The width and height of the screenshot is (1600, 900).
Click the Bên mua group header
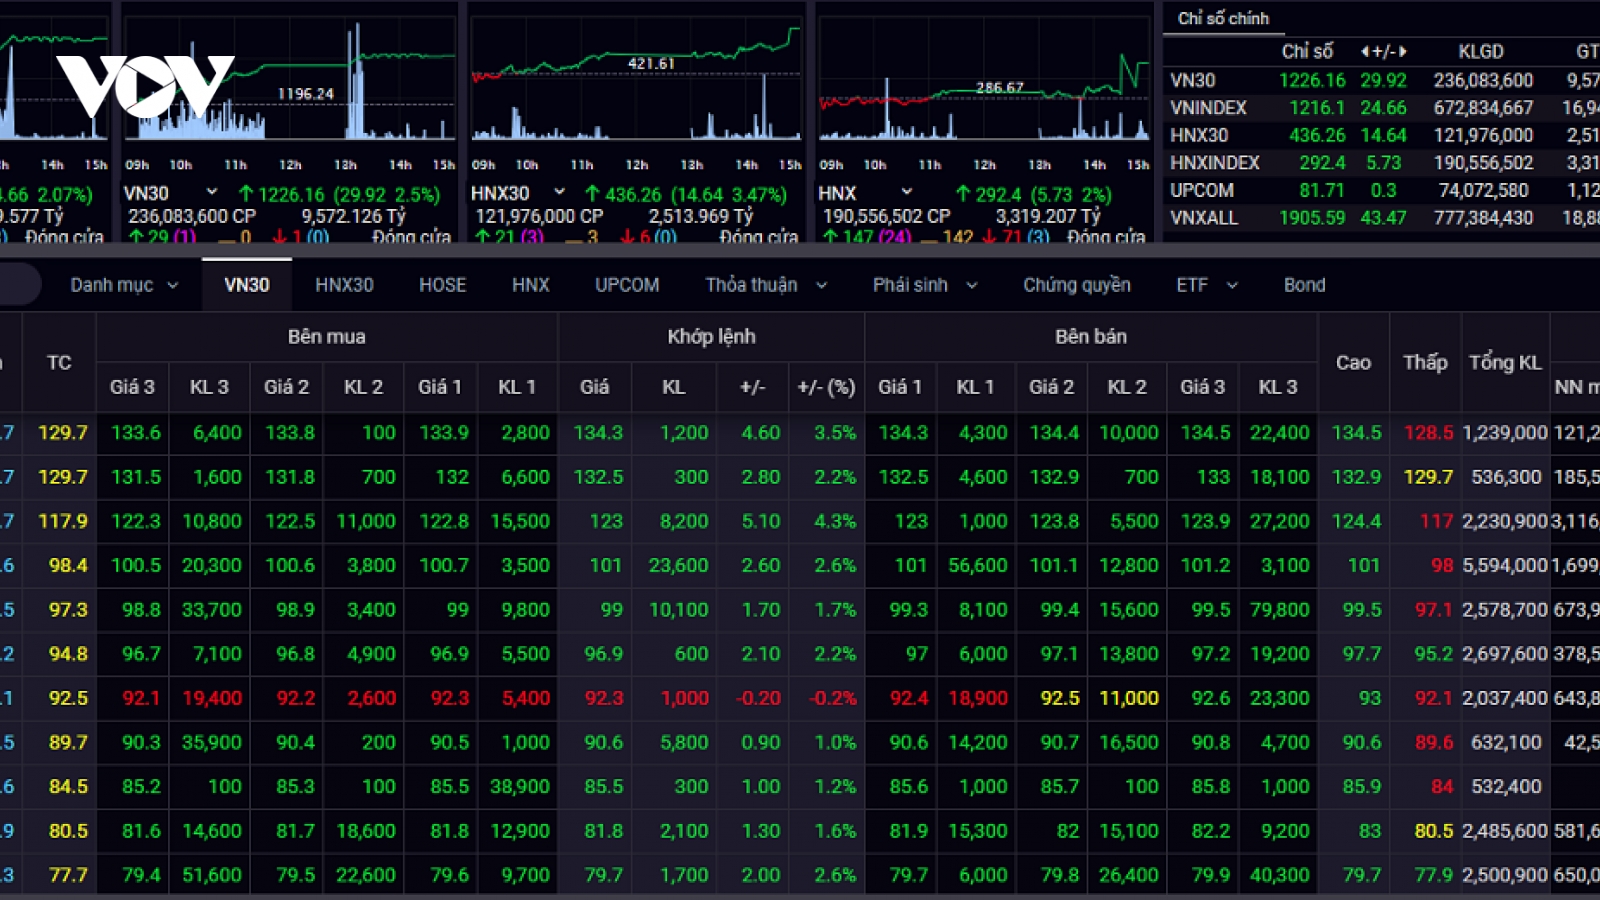[x=327, y=337]
